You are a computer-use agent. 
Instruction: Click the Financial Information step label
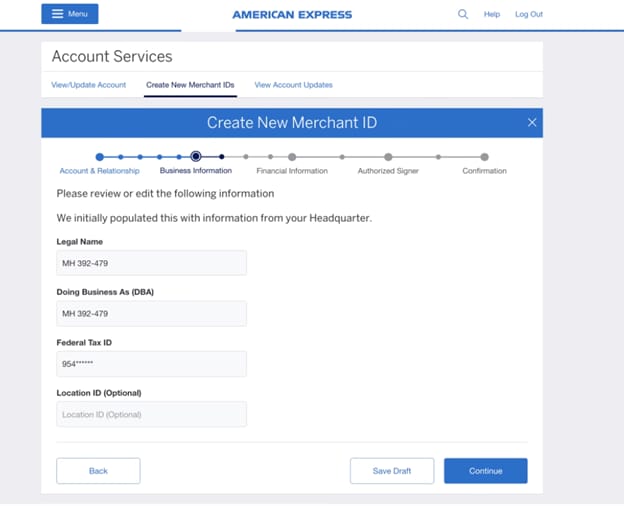[292, 171]
